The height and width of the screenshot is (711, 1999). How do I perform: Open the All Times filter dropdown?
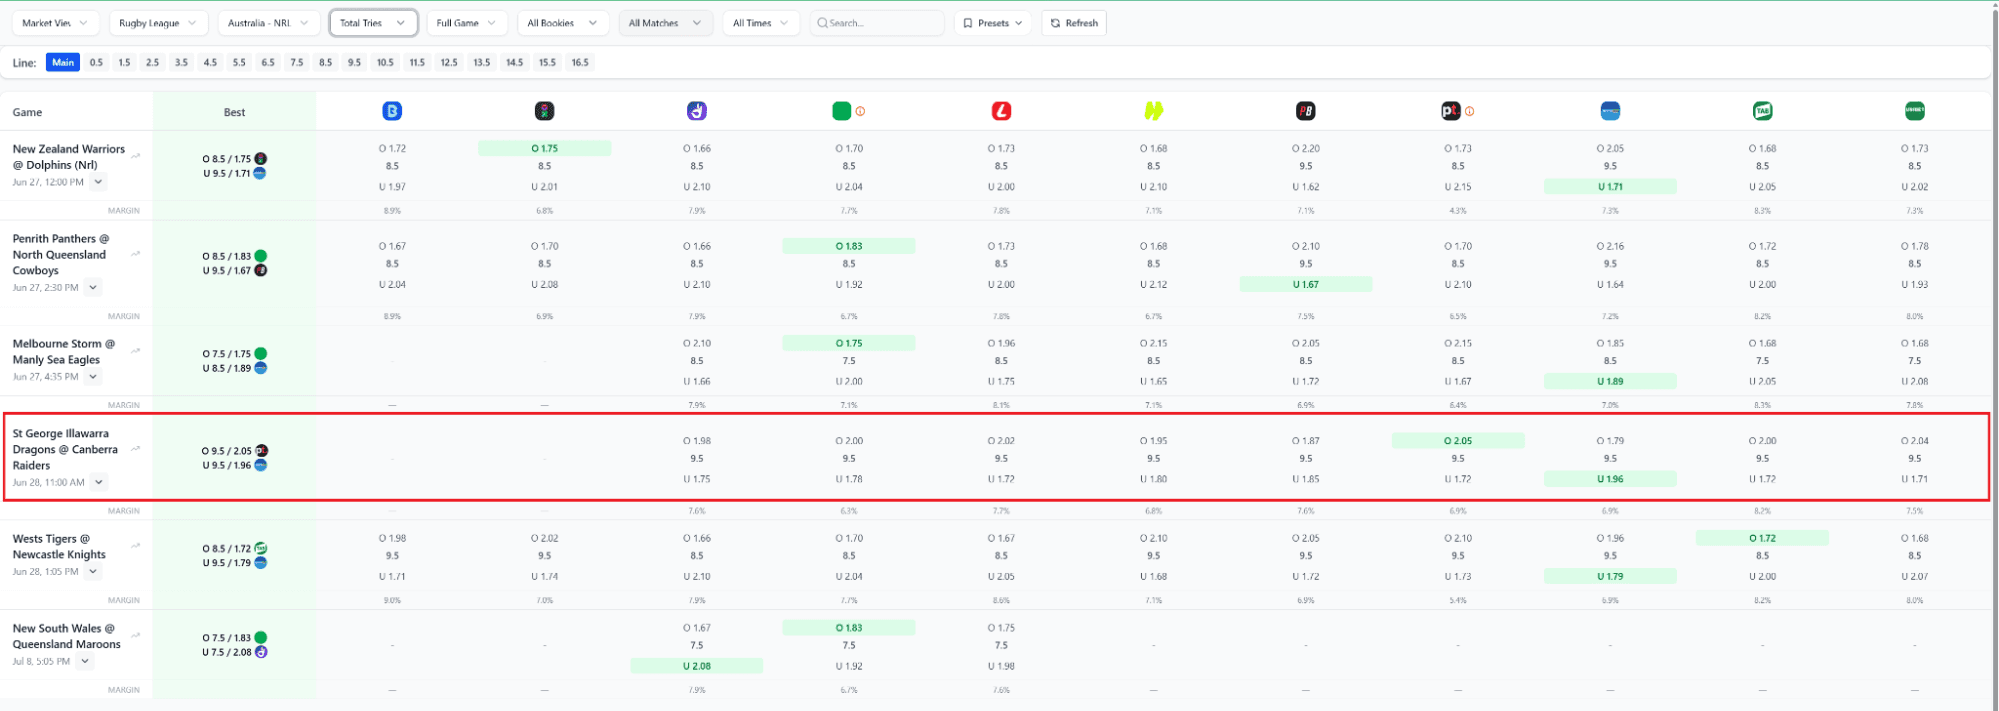[x=761, y=23]
